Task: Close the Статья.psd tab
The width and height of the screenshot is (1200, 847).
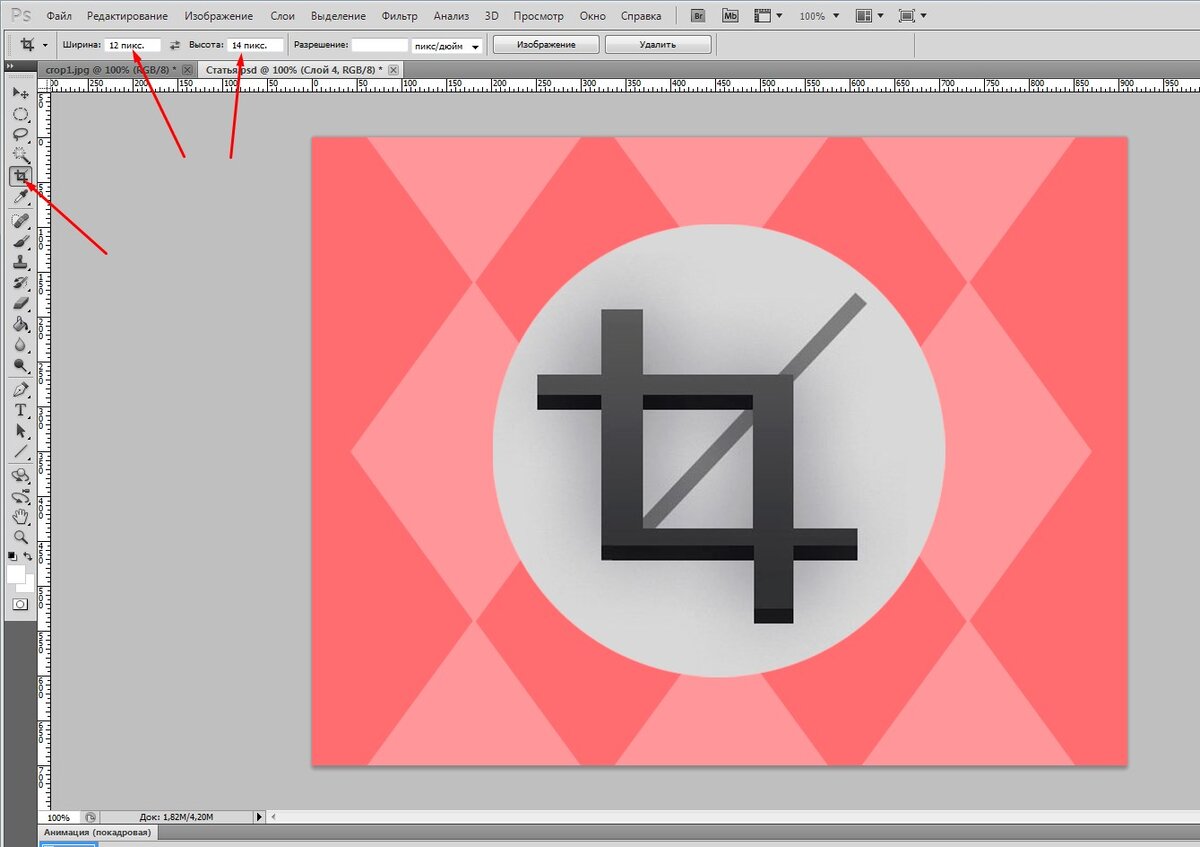Action: [x=393, y=69]
